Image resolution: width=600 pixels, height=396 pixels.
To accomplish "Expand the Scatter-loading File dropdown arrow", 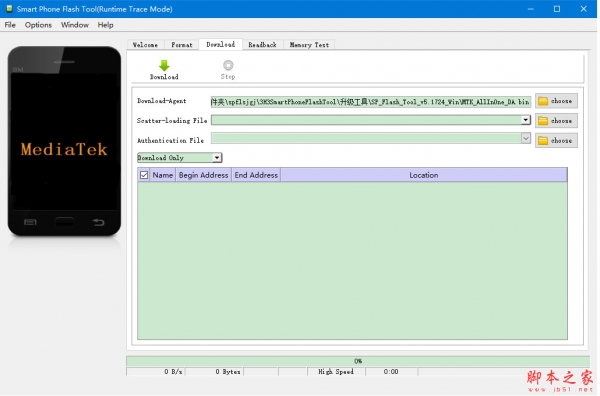I will pos(526,120).
